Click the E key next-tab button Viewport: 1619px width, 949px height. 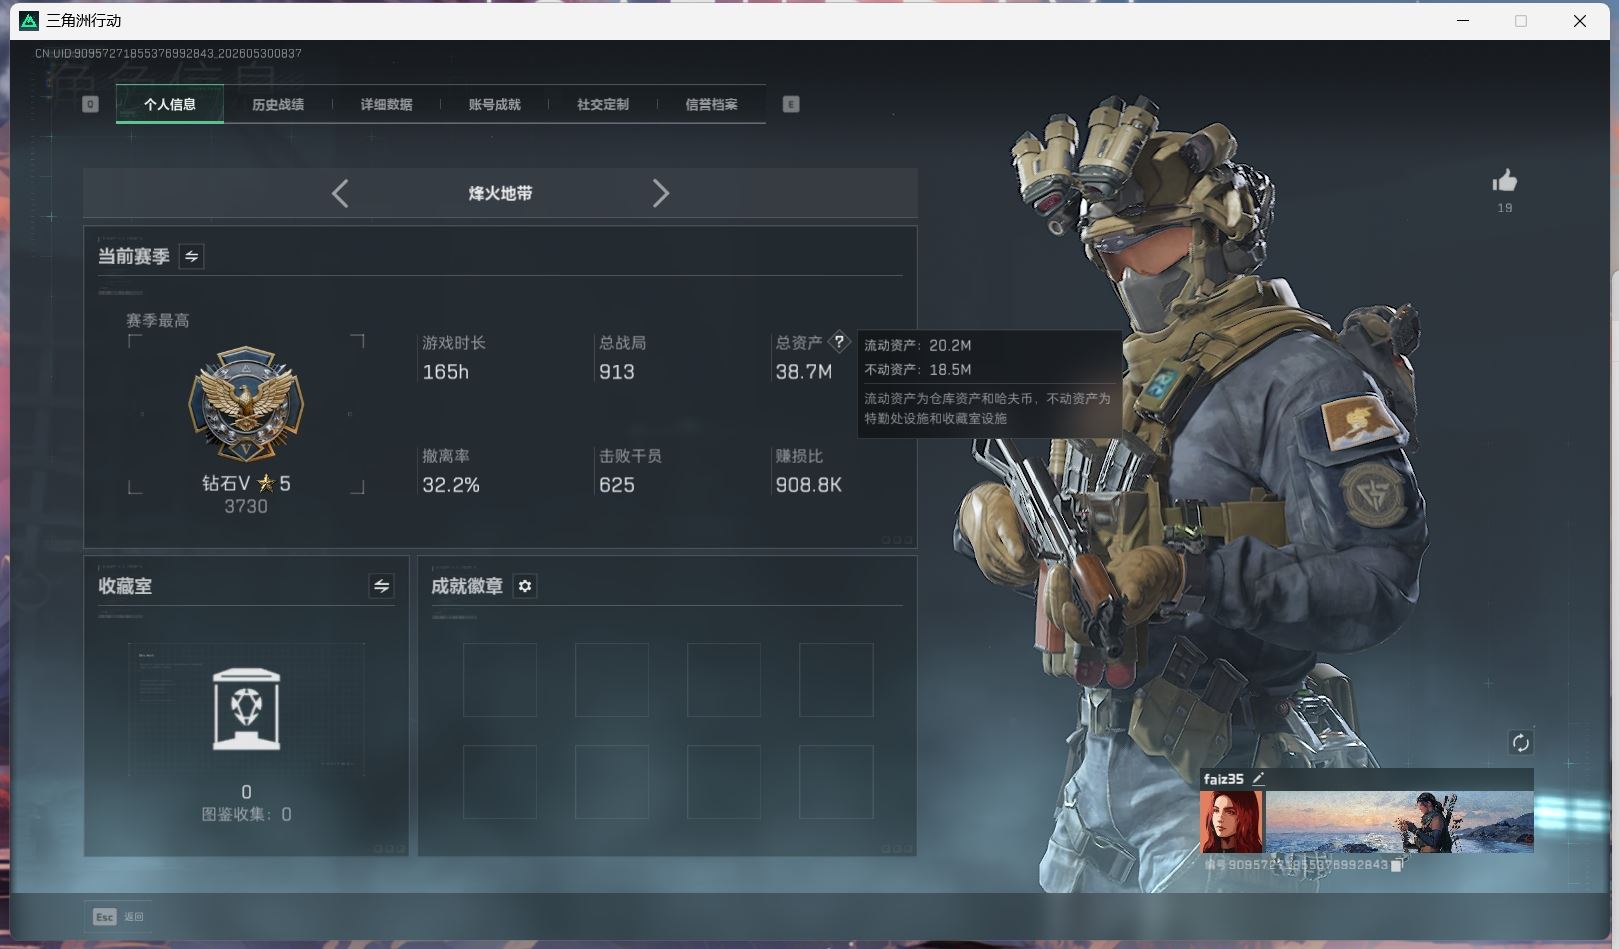tap(791, 104)
